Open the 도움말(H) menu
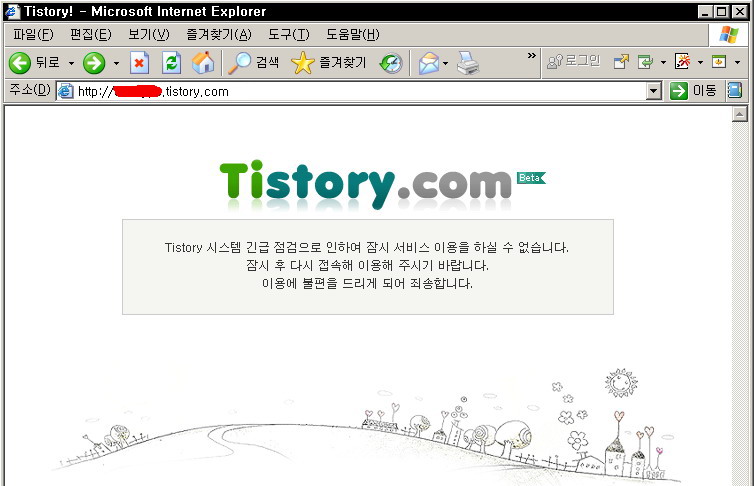Screen dimensions: 754x486 (x=353, y=34)
